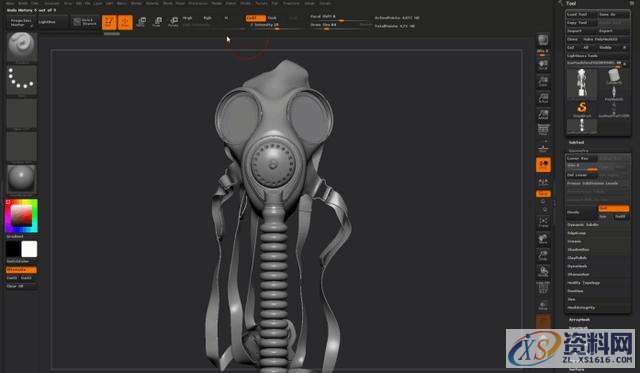Open the Document menu
640x373 pixels.
(x=52, y=3)
